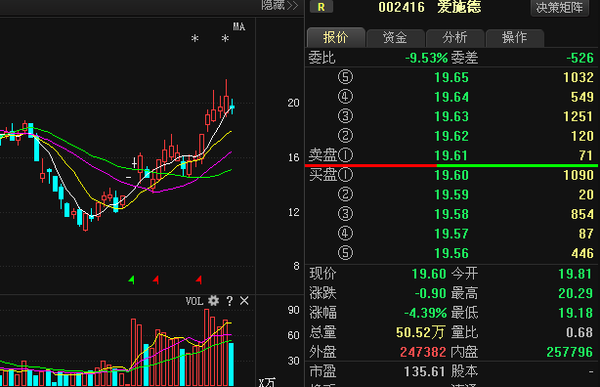Open the 决策矩阵 button
The image size is (600, 387).
(559, 7)
